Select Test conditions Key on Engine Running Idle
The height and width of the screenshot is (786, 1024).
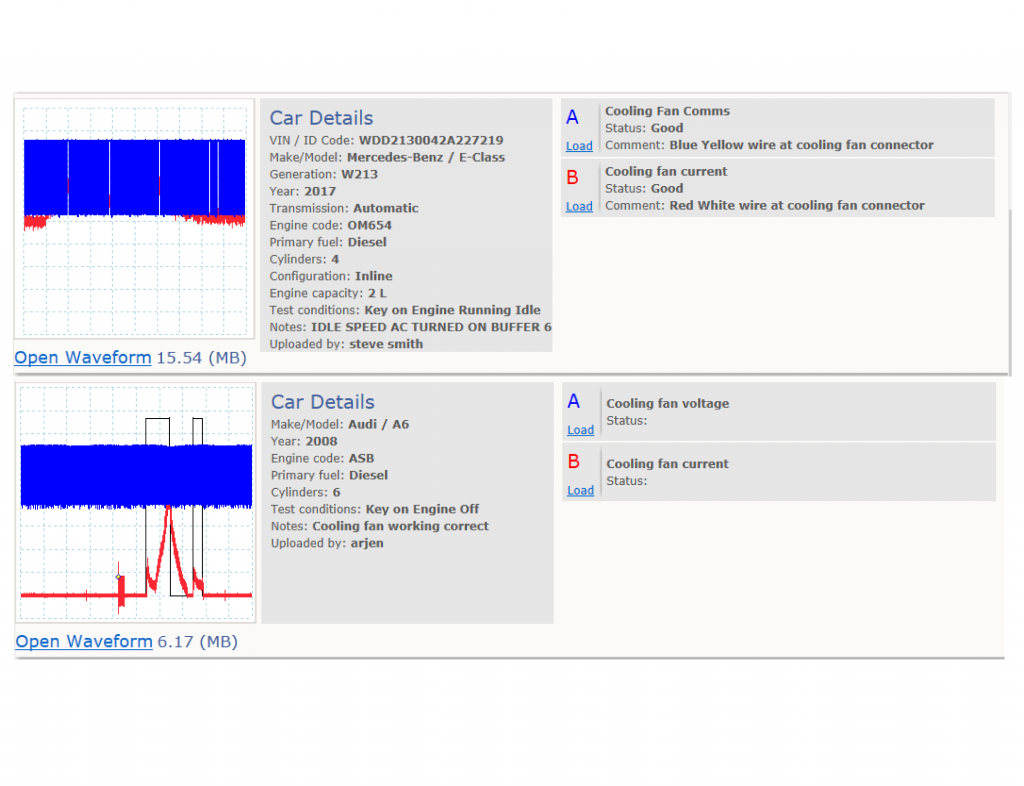point(405,310)
